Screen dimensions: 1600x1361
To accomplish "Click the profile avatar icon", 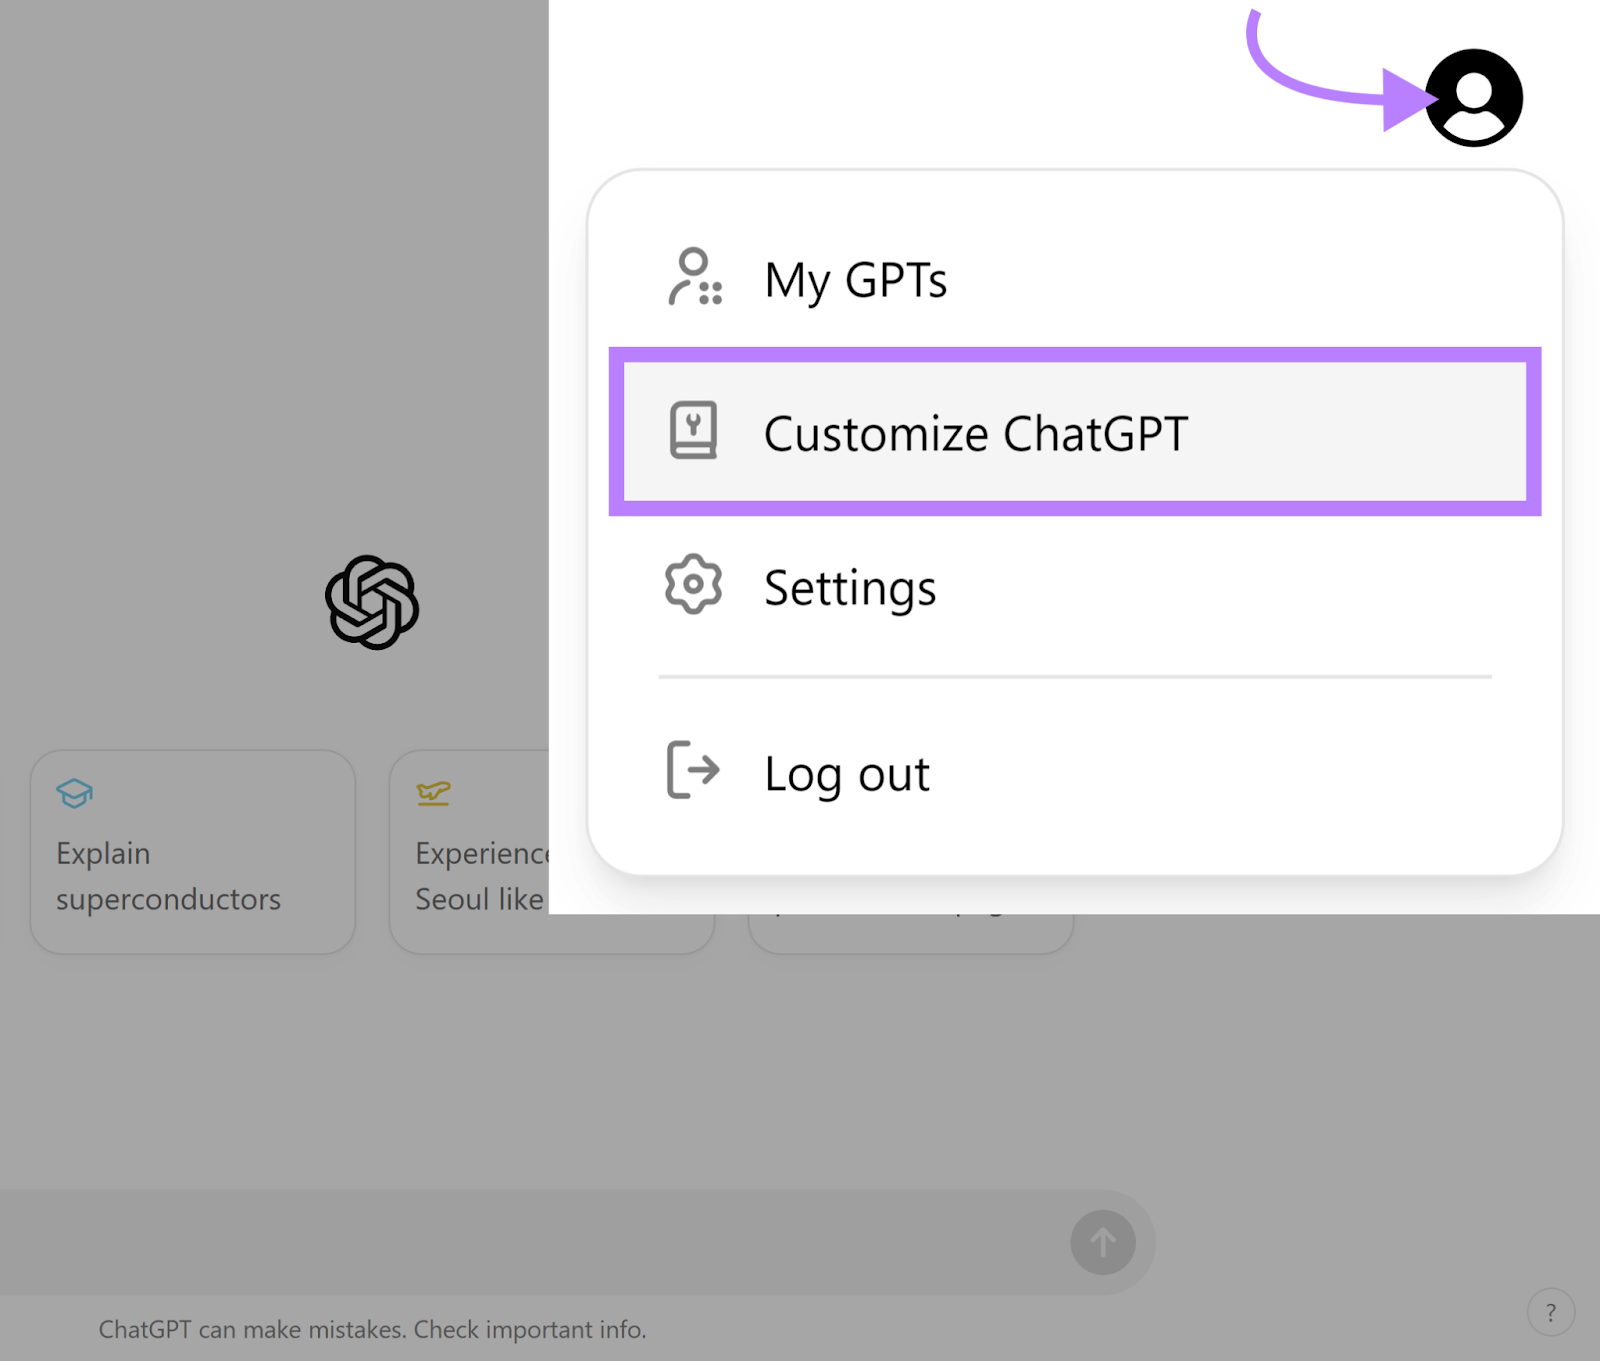I will pyautogui.click(x=1473, y=98).
